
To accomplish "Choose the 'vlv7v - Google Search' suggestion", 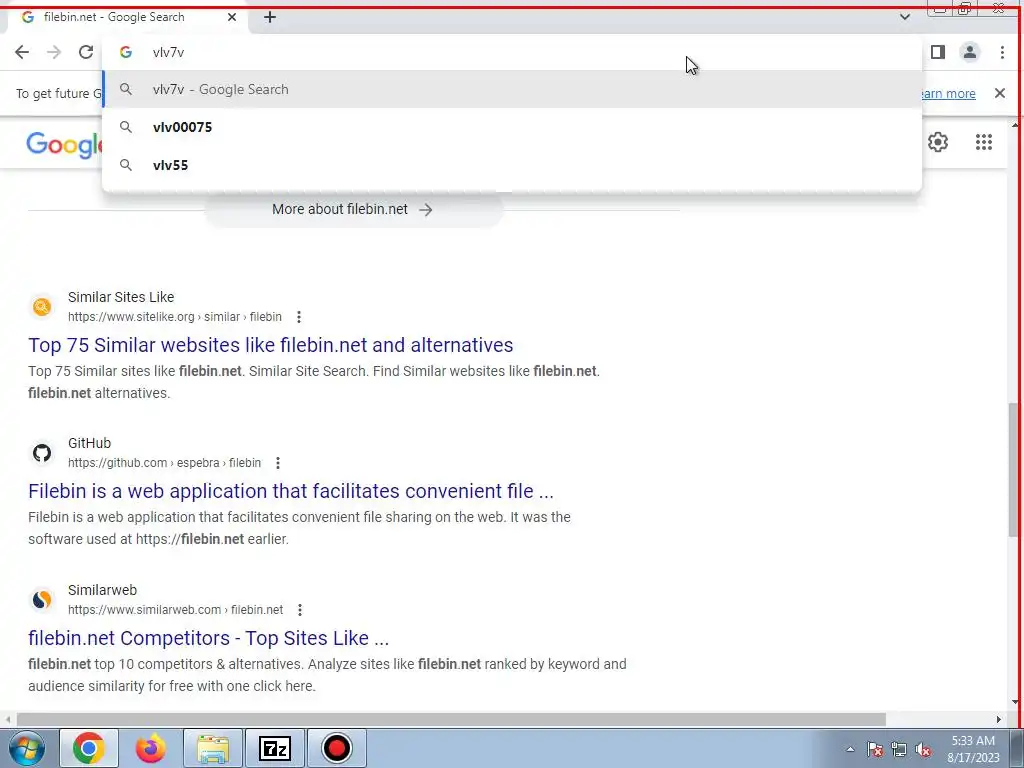I will [x=512, y=89].
